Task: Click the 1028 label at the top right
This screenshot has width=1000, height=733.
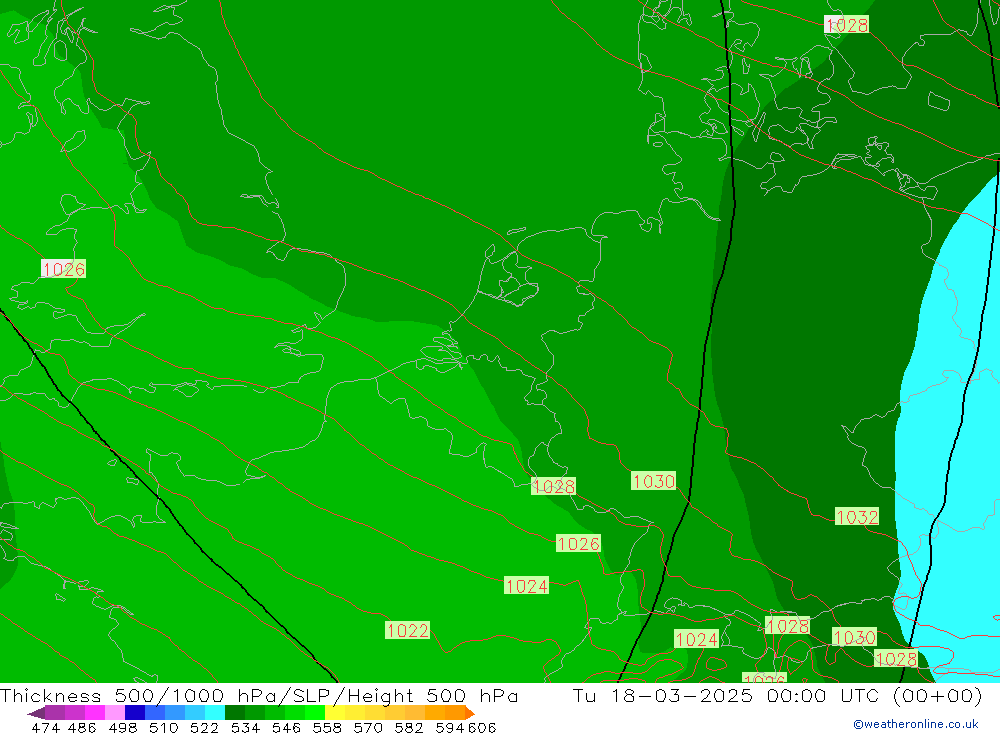Action: [846, 25]
